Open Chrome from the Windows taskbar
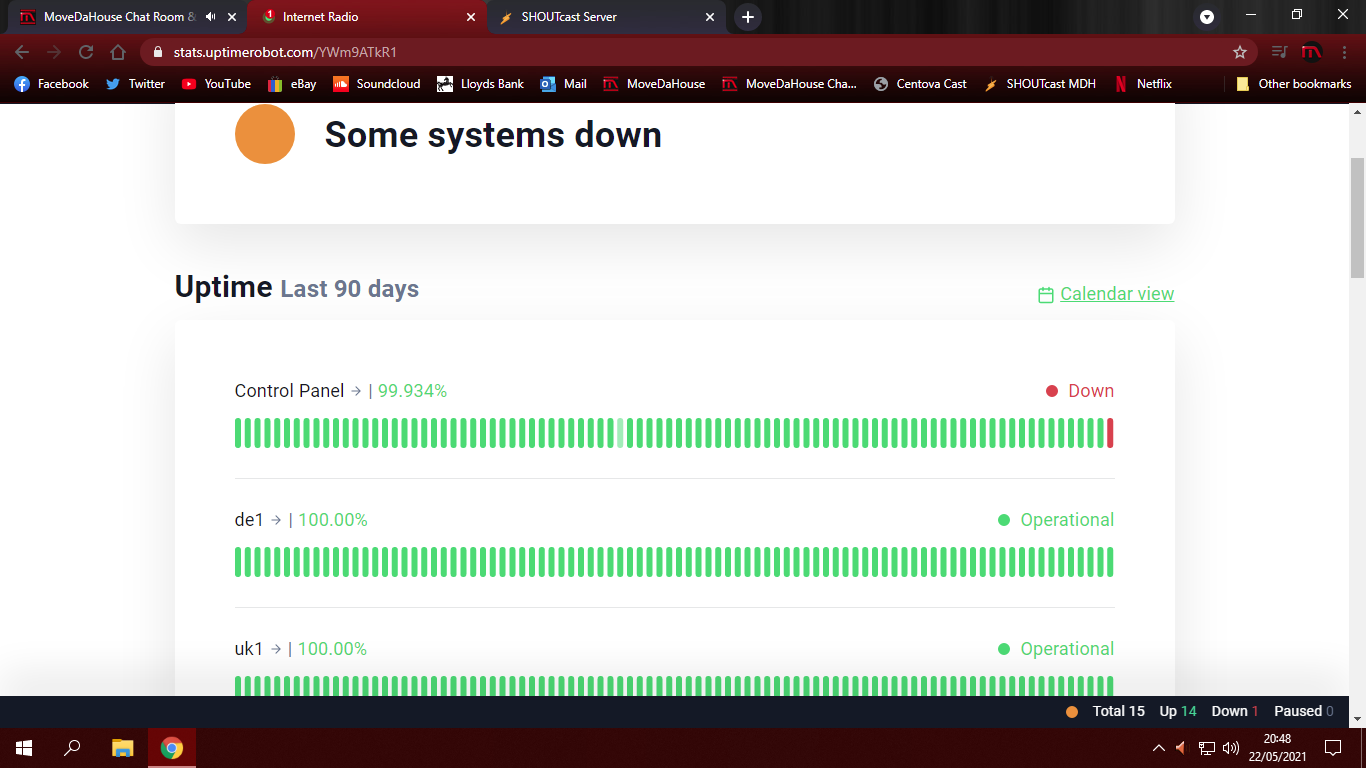1366x768 pixels. point(172,747)
